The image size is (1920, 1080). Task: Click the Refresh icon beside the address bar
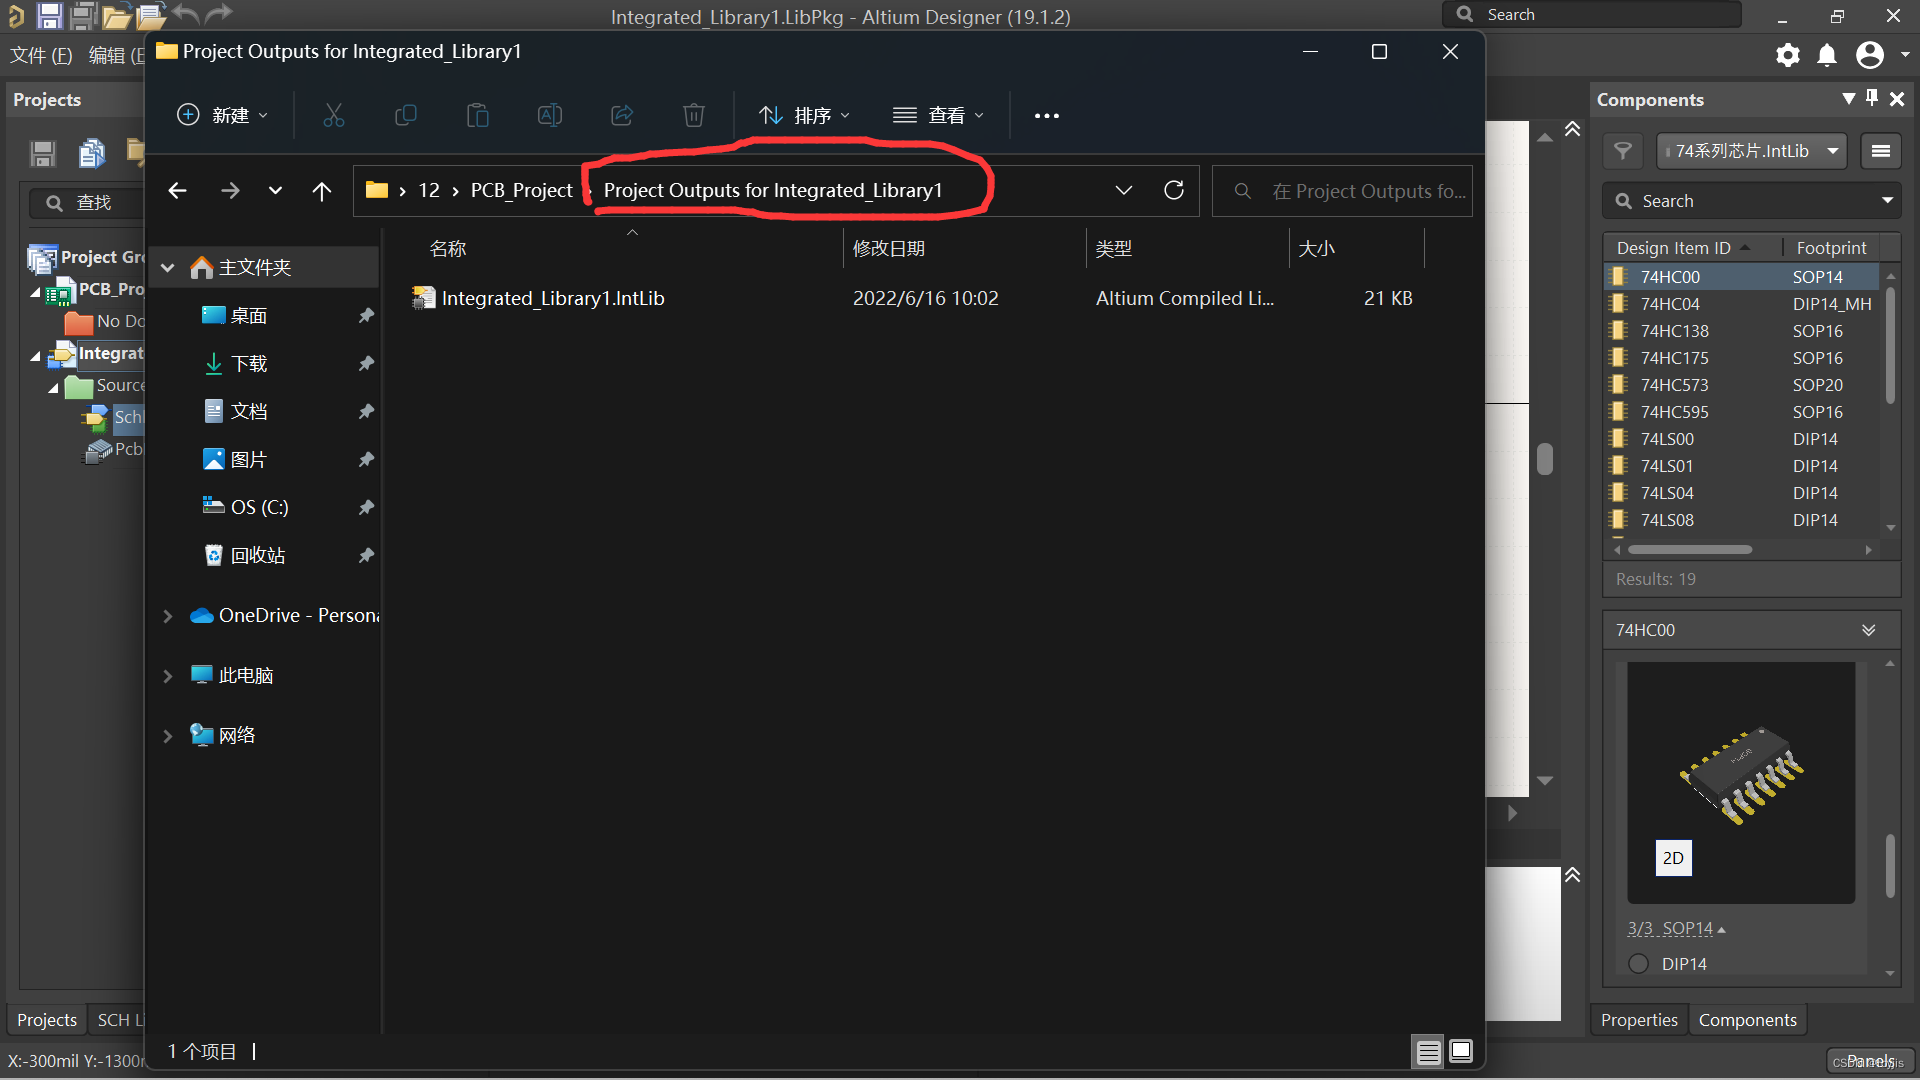click(x=1174, y=190)
